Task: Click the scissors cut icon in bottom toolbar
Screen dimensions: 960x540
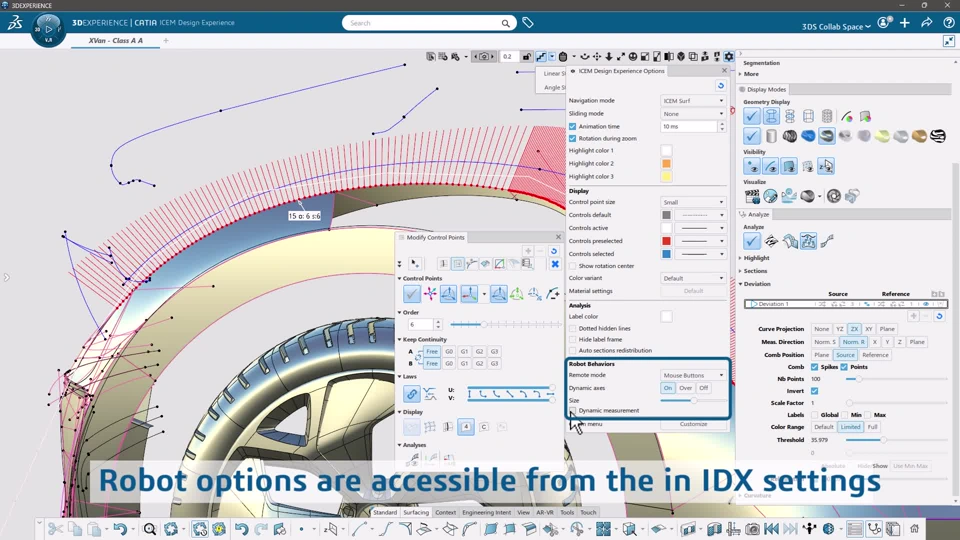Action: (55, 528)
